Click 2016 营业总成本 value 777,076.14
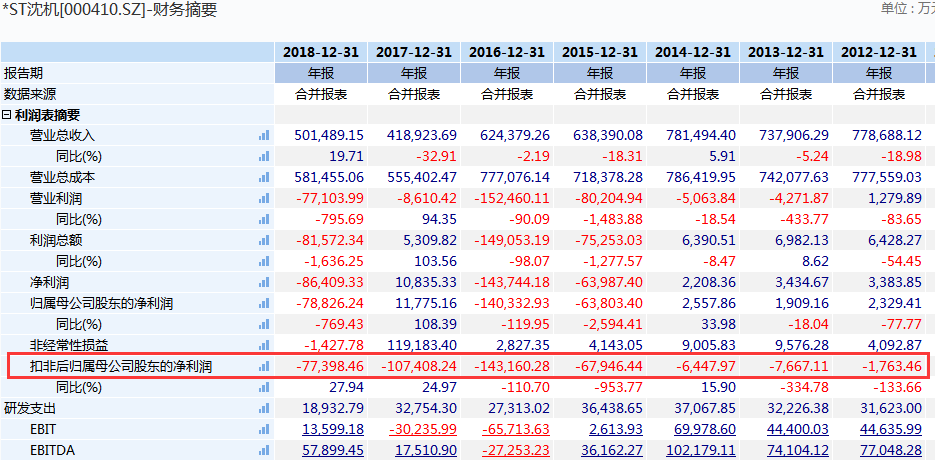The image size is (935, 460). pyautogui.click(x=515, y=177)
